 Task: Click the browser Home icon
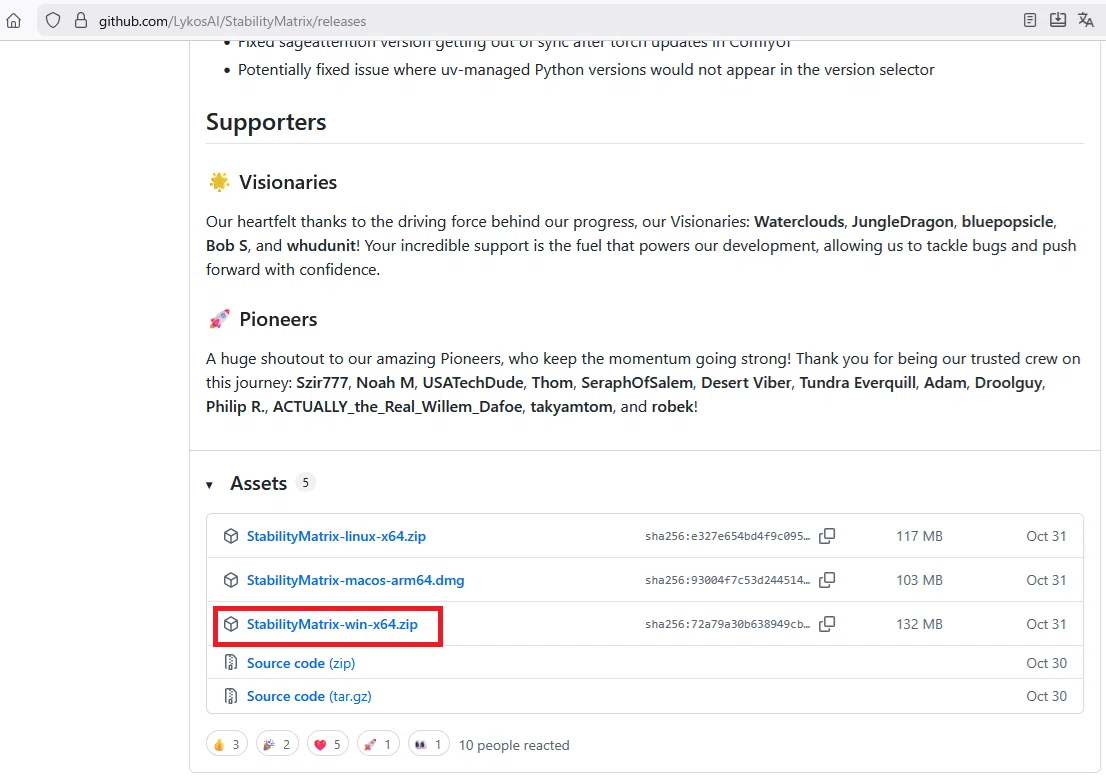(13, 20)
